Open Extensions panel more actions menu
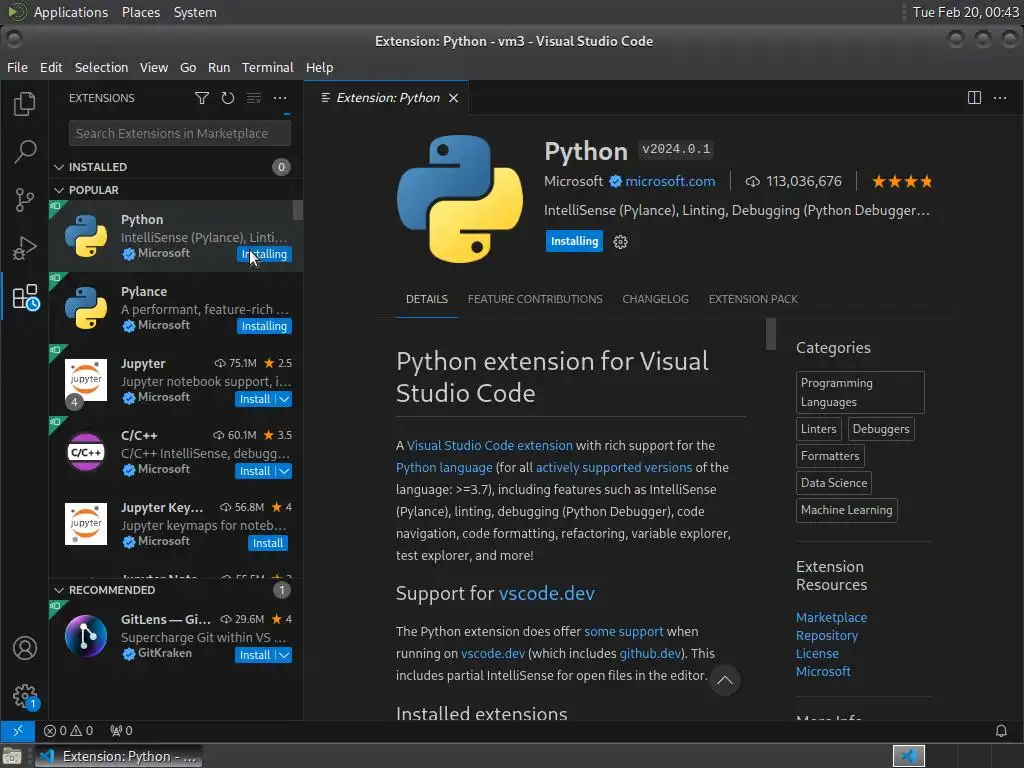The height and width of the screenshot is (768, 1024). 280,98
